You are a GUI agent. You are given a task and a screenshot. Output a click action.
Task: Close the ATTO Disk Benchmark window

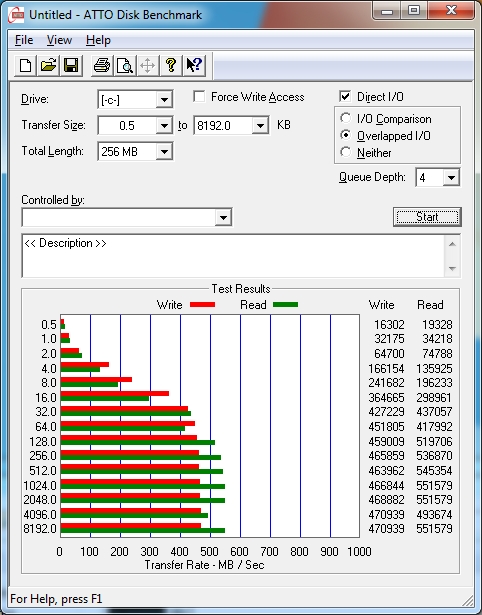click(451, 10)
